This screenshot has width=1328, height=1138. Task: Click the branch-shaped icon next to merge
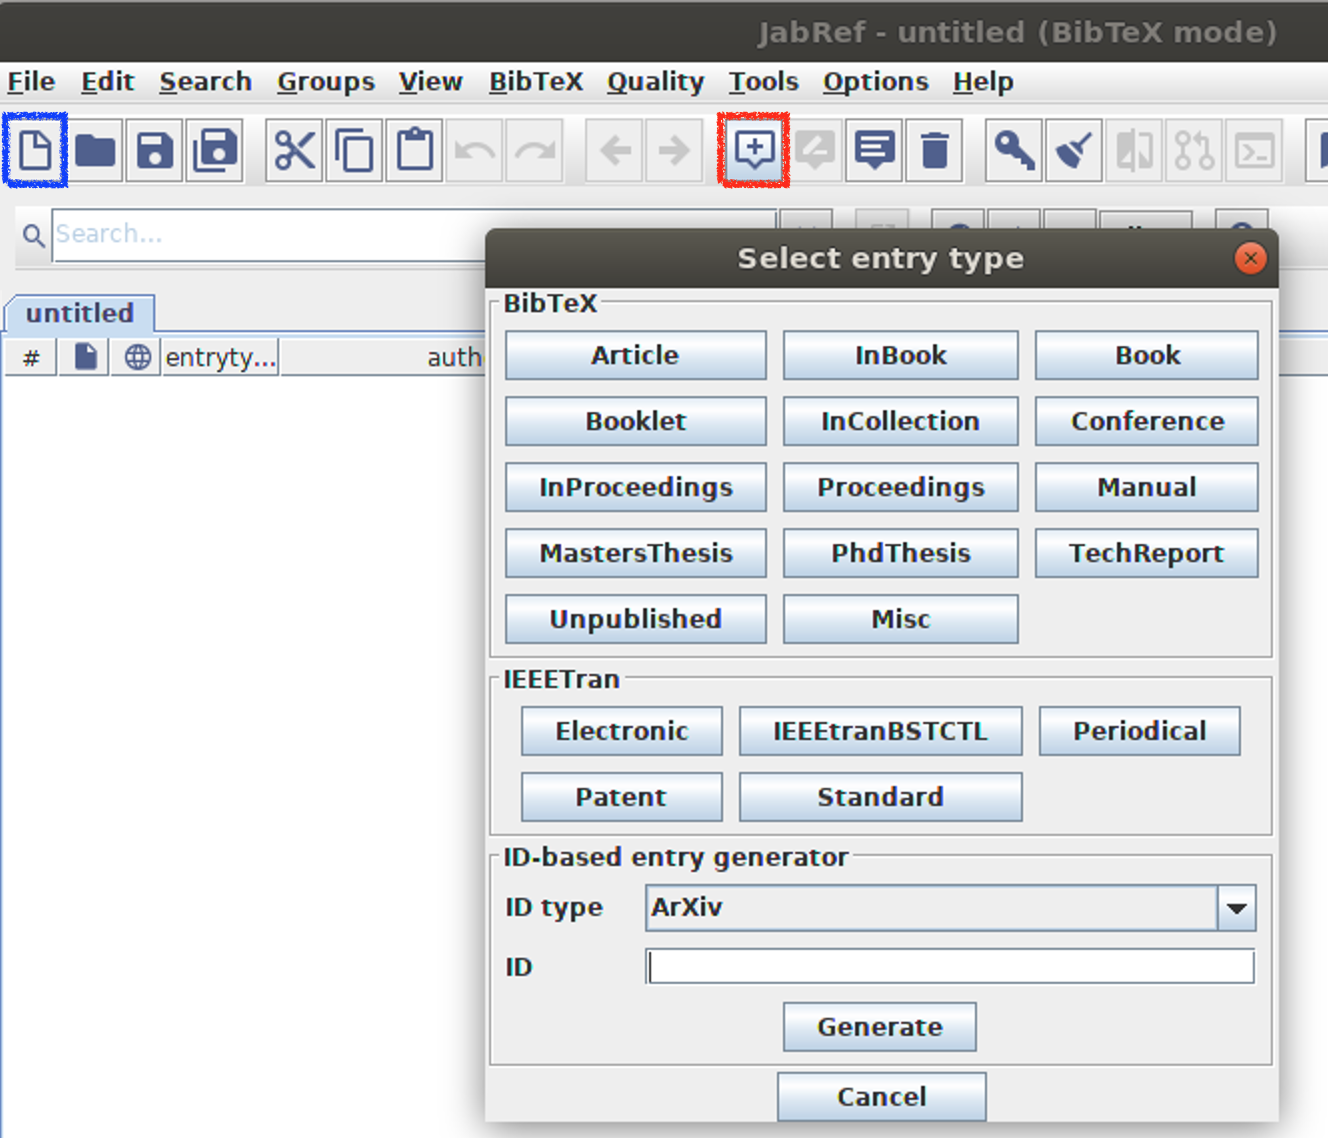tap(1195, 151)
